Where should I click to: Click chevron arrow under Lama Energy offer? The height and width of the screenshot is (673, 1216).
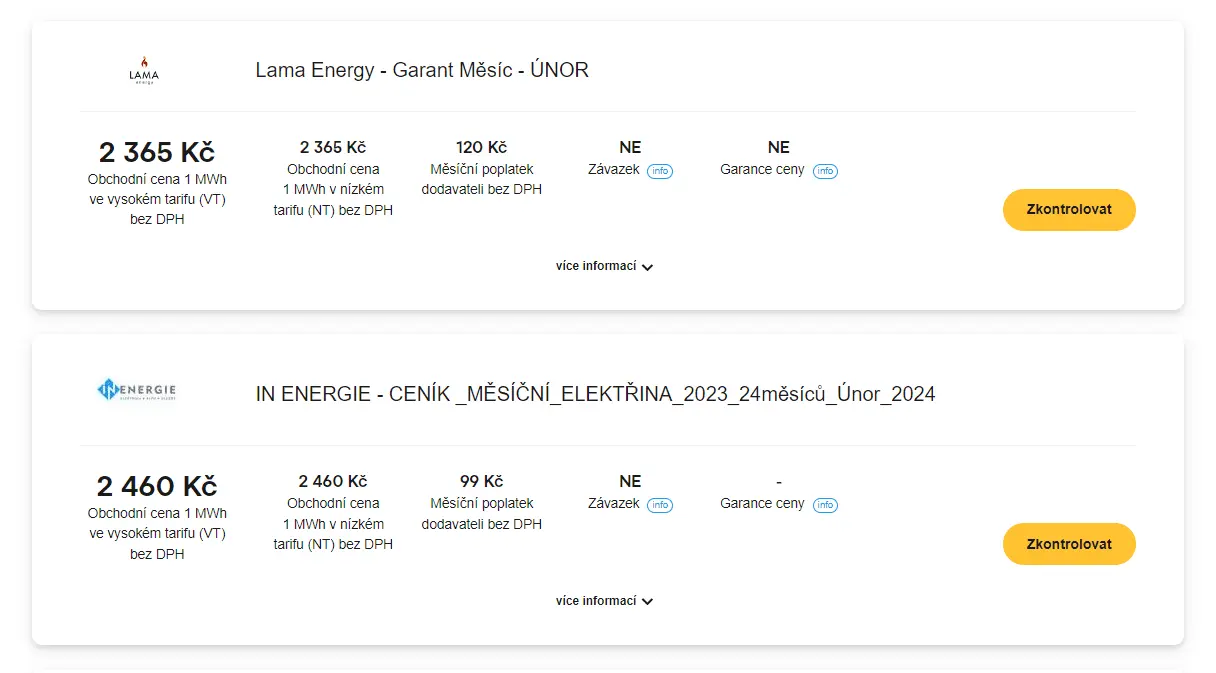[647, 267]
